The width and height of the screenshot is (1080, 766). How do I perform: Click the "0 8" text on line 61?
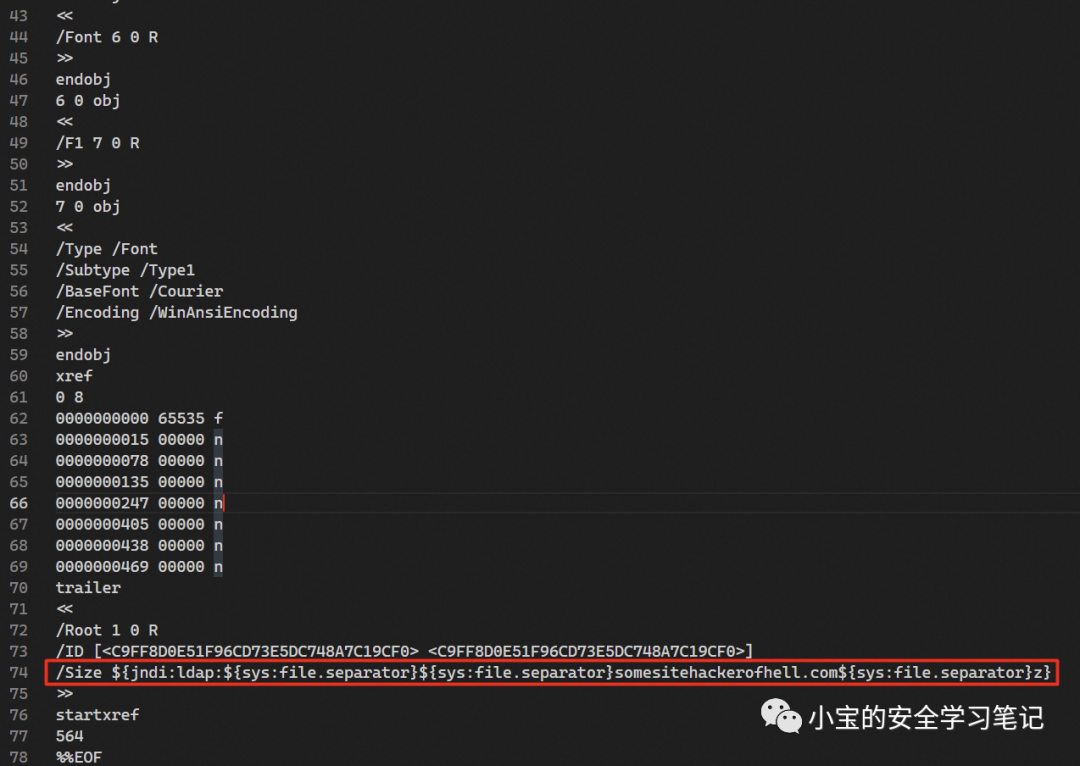click(x=70, y=397)
